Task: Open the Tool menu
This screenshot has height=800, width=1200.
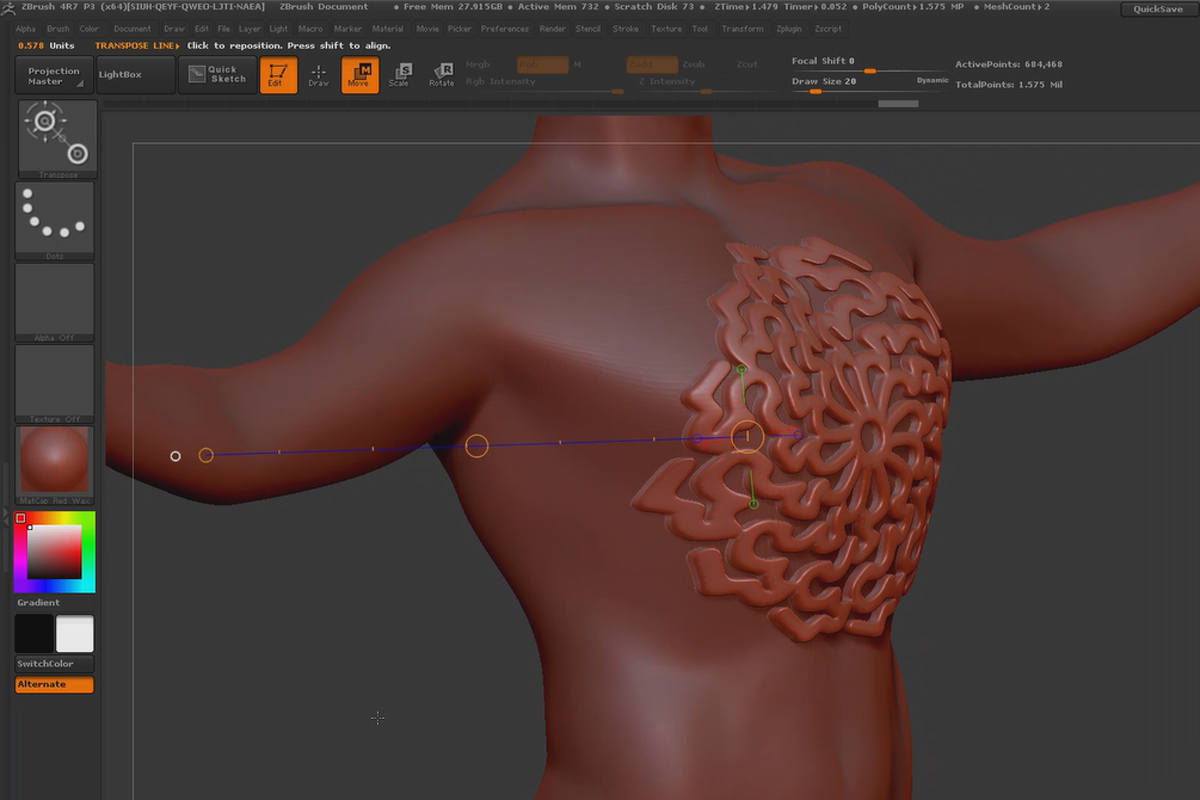Action: click(x=700, y=29)
